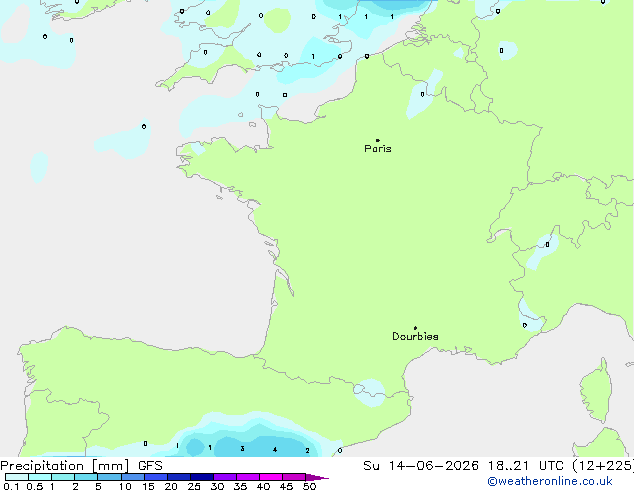634x490 pixels.
Task: Open the weatheronline.co.uk link
Action: click(550, 481)
